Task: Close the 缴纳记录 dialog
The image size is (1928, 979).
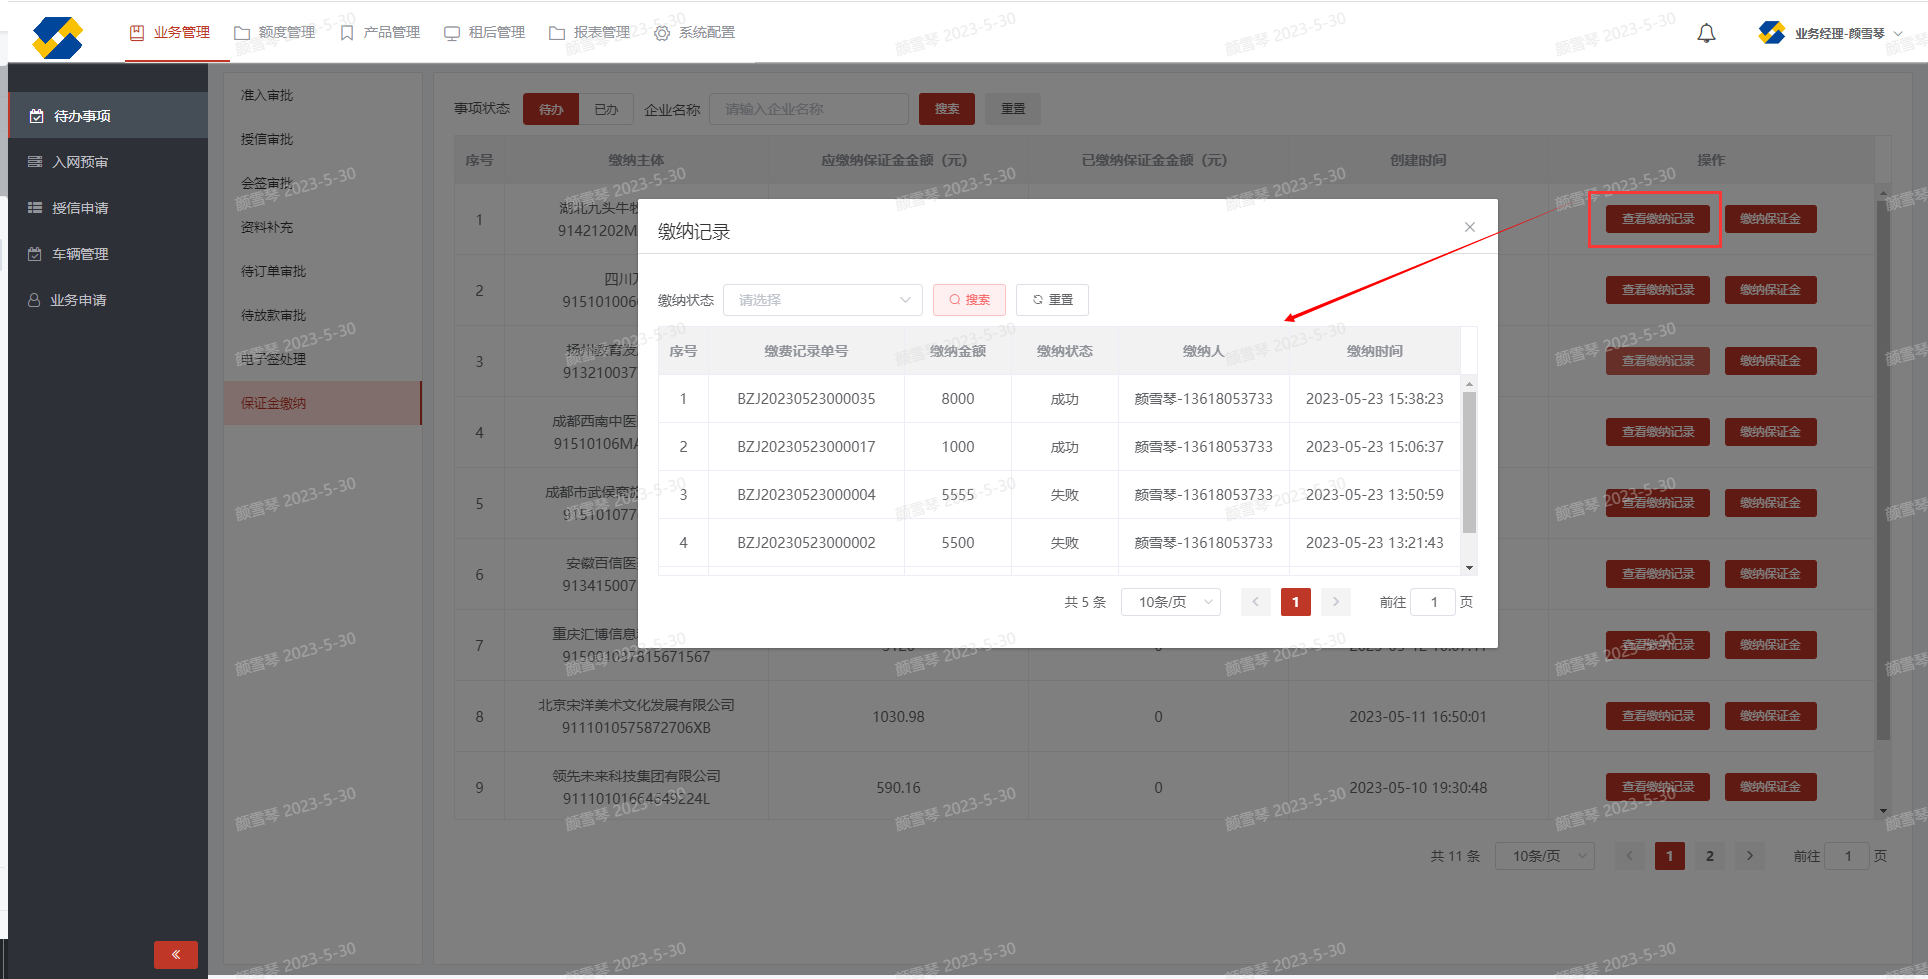Action: pos(1469,227)
